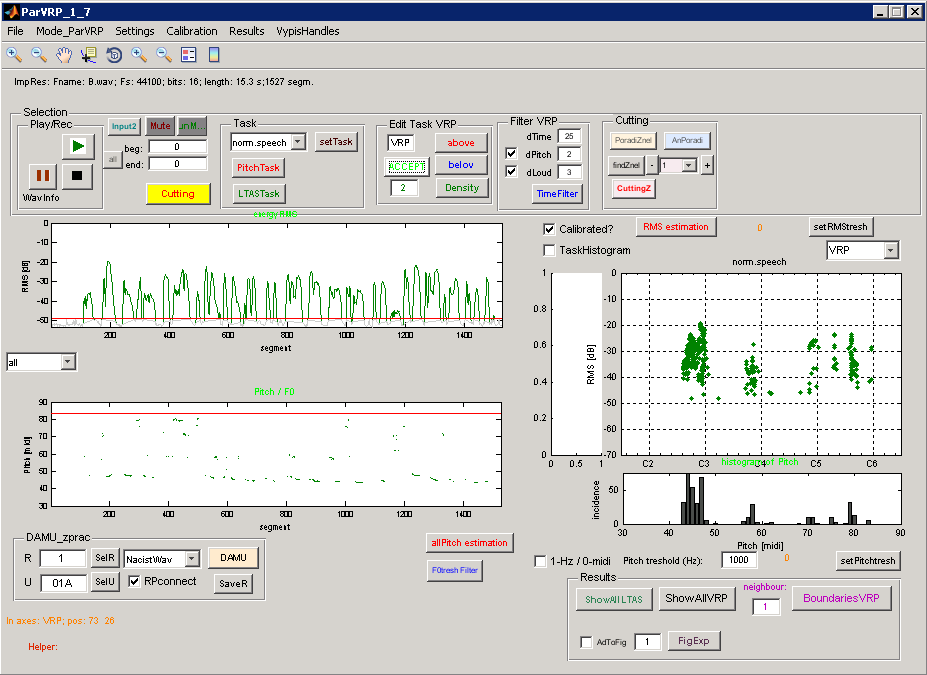Viewport: 927px width, 675px height.
Task: Open the VRP display type dropdown
Action: pyautogui.click(x=891, y=251)
